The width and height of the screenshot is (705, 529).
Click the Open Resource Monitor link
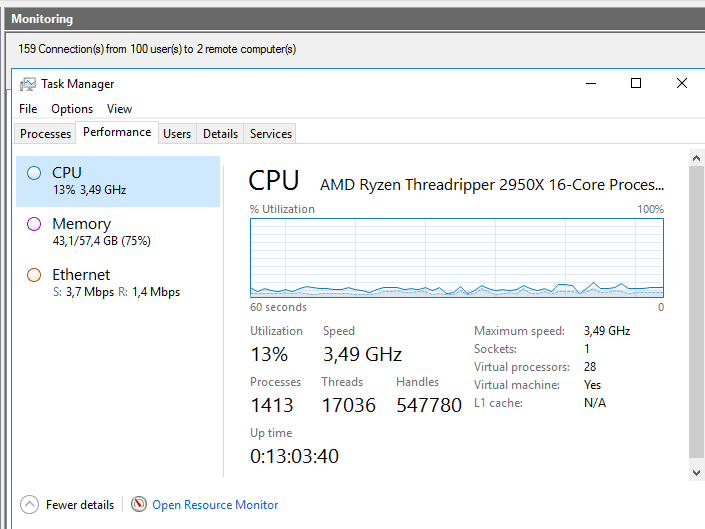coord(215,505)
